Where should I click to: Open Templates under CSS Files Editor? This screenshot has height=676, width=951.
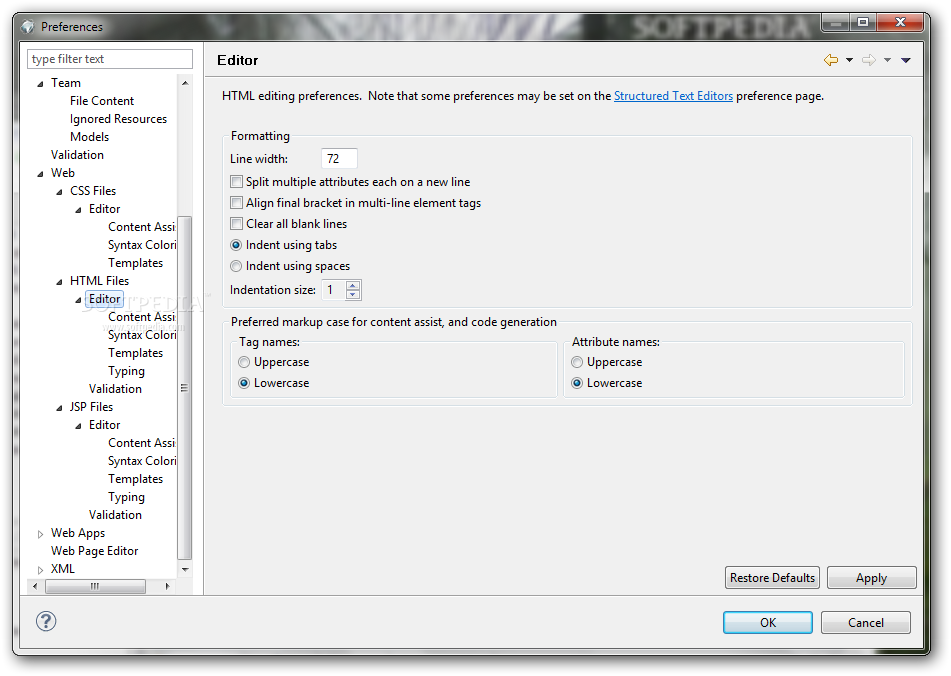pyautogui.click(x=135, y=263)
